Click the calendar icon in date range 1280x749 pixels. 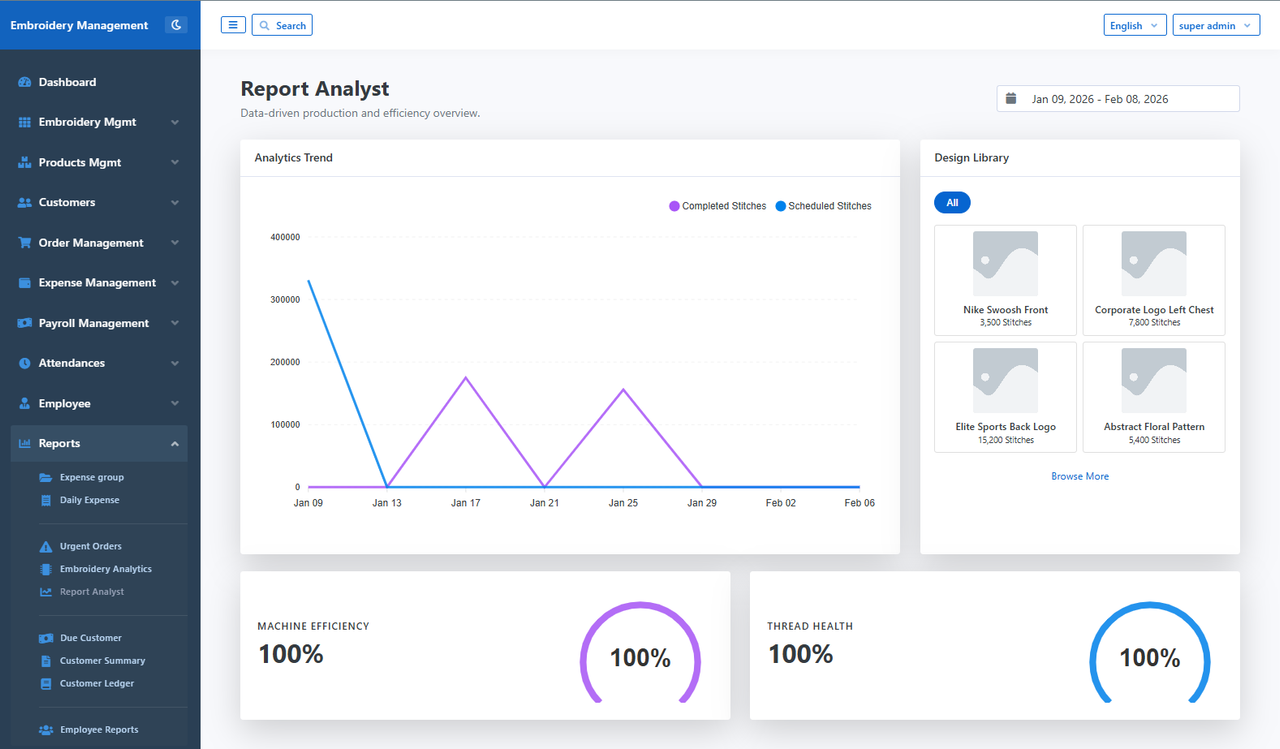[x=1011, y=98]
